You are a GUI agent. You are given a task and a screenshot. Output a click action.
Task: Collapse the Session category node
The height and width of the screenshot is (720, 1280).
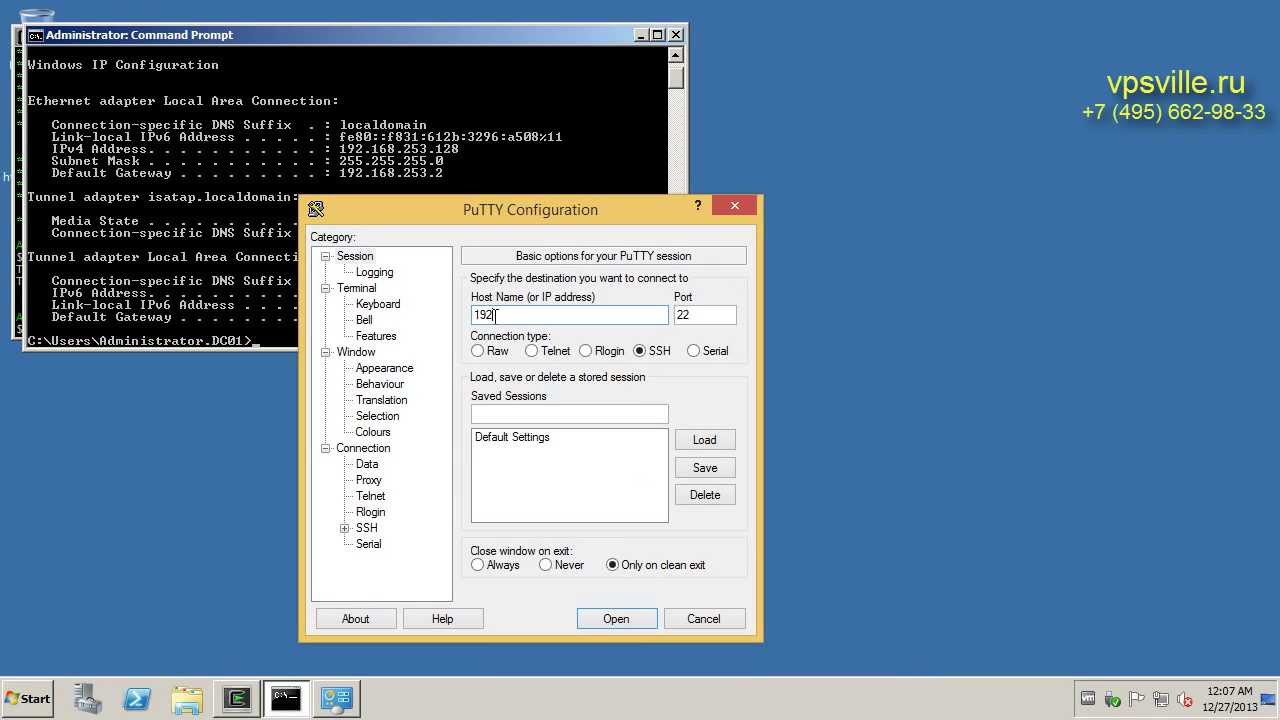point(326,256)
